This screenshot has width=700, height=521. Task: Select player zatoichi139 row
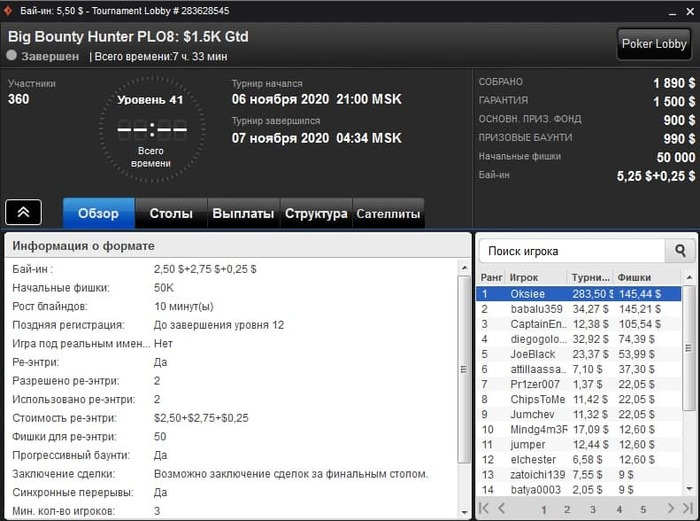pos(579,475)
